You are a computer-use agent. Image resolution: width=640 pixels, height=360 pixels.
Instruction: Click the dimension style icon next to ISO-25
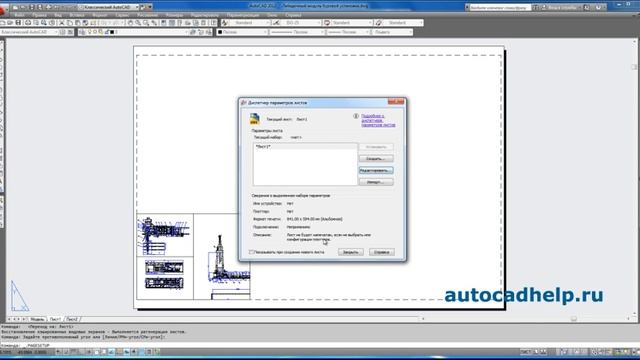pos(276,23)
